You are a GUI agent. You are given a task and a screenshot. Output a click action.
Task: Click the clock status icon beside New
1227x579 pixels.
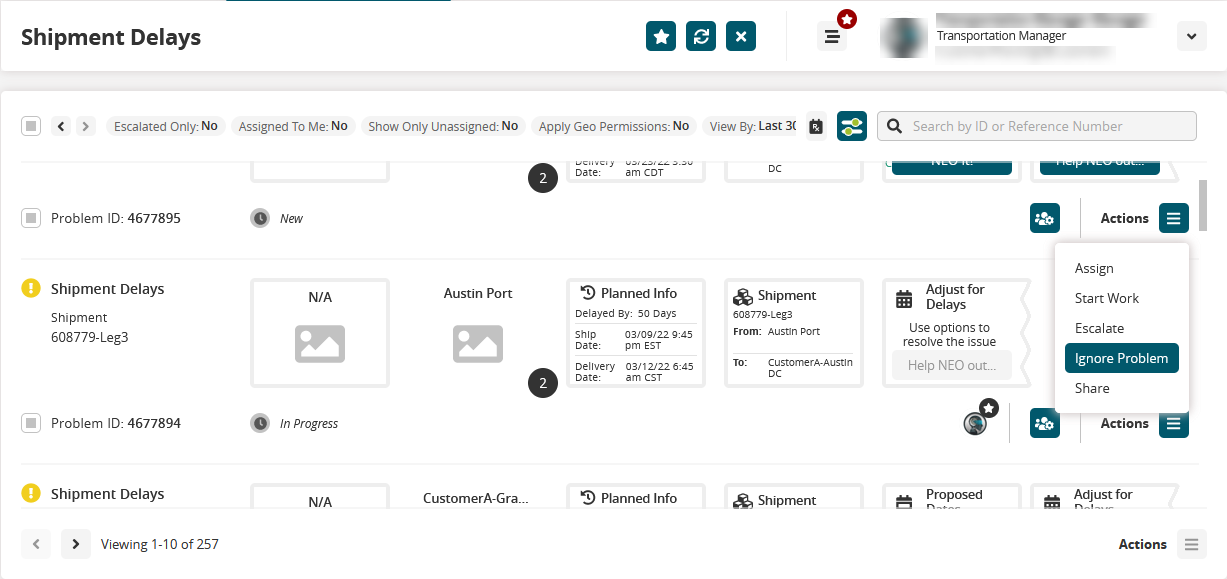pos(260,218)
